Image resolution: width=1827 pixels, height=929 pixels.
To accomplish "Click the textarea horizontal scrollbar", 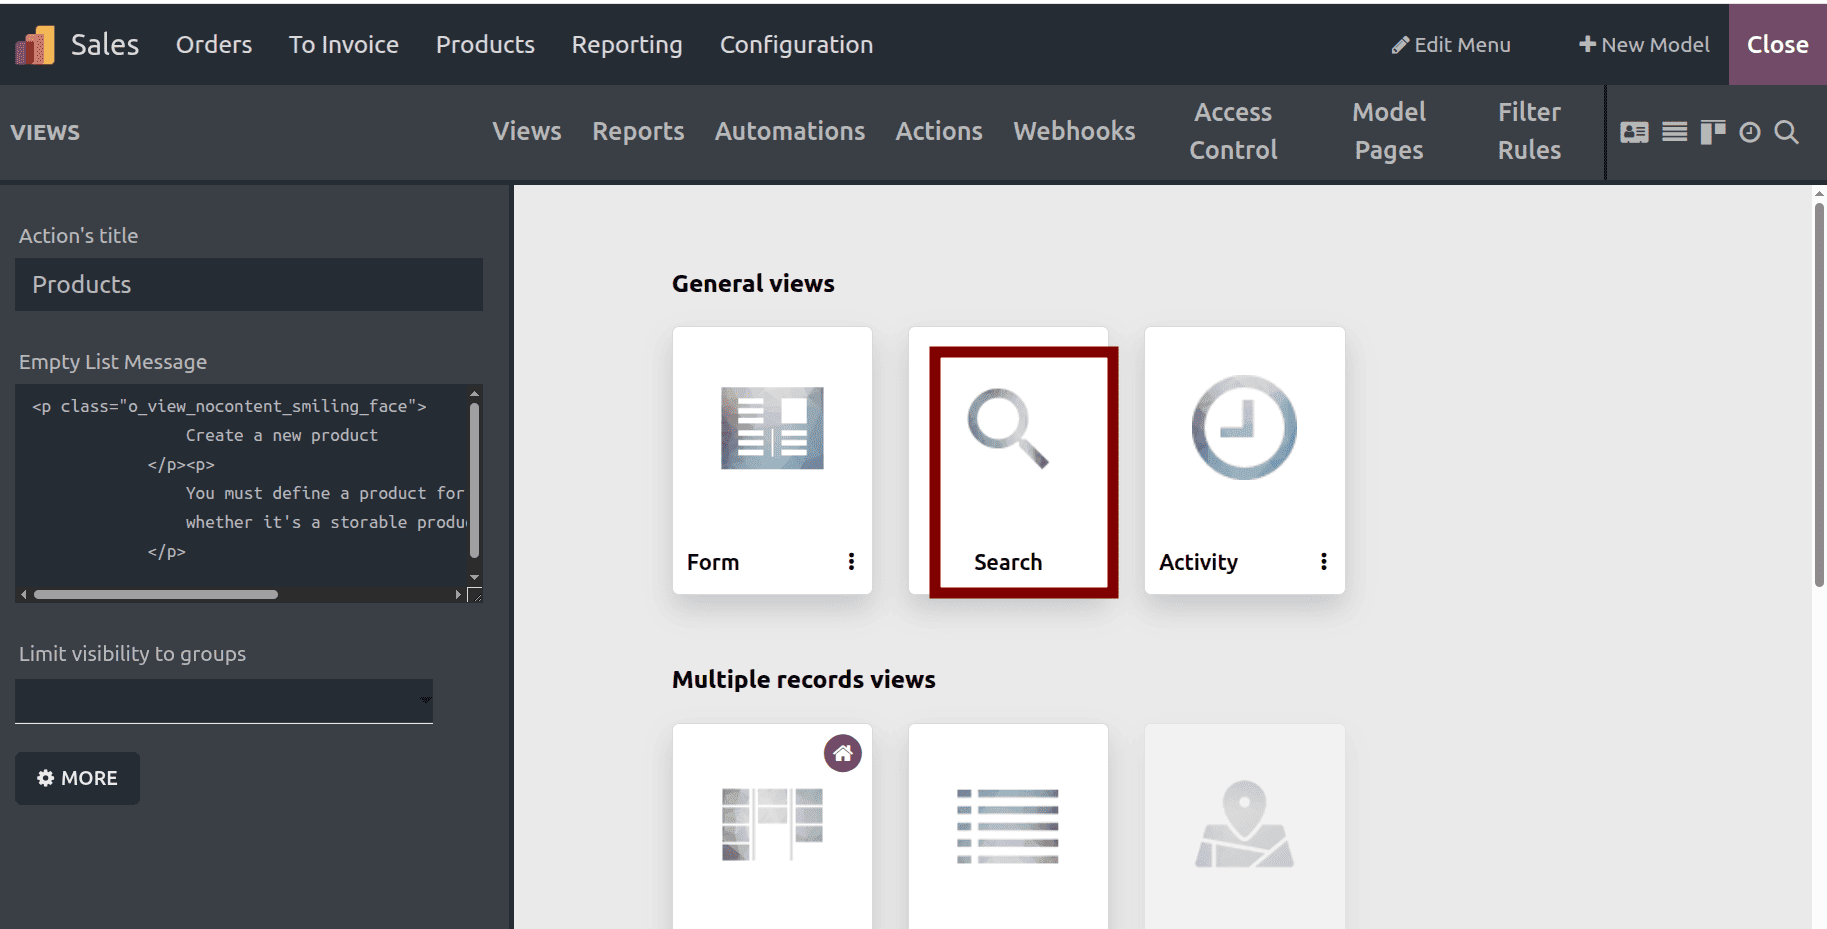I will point(156,595).
